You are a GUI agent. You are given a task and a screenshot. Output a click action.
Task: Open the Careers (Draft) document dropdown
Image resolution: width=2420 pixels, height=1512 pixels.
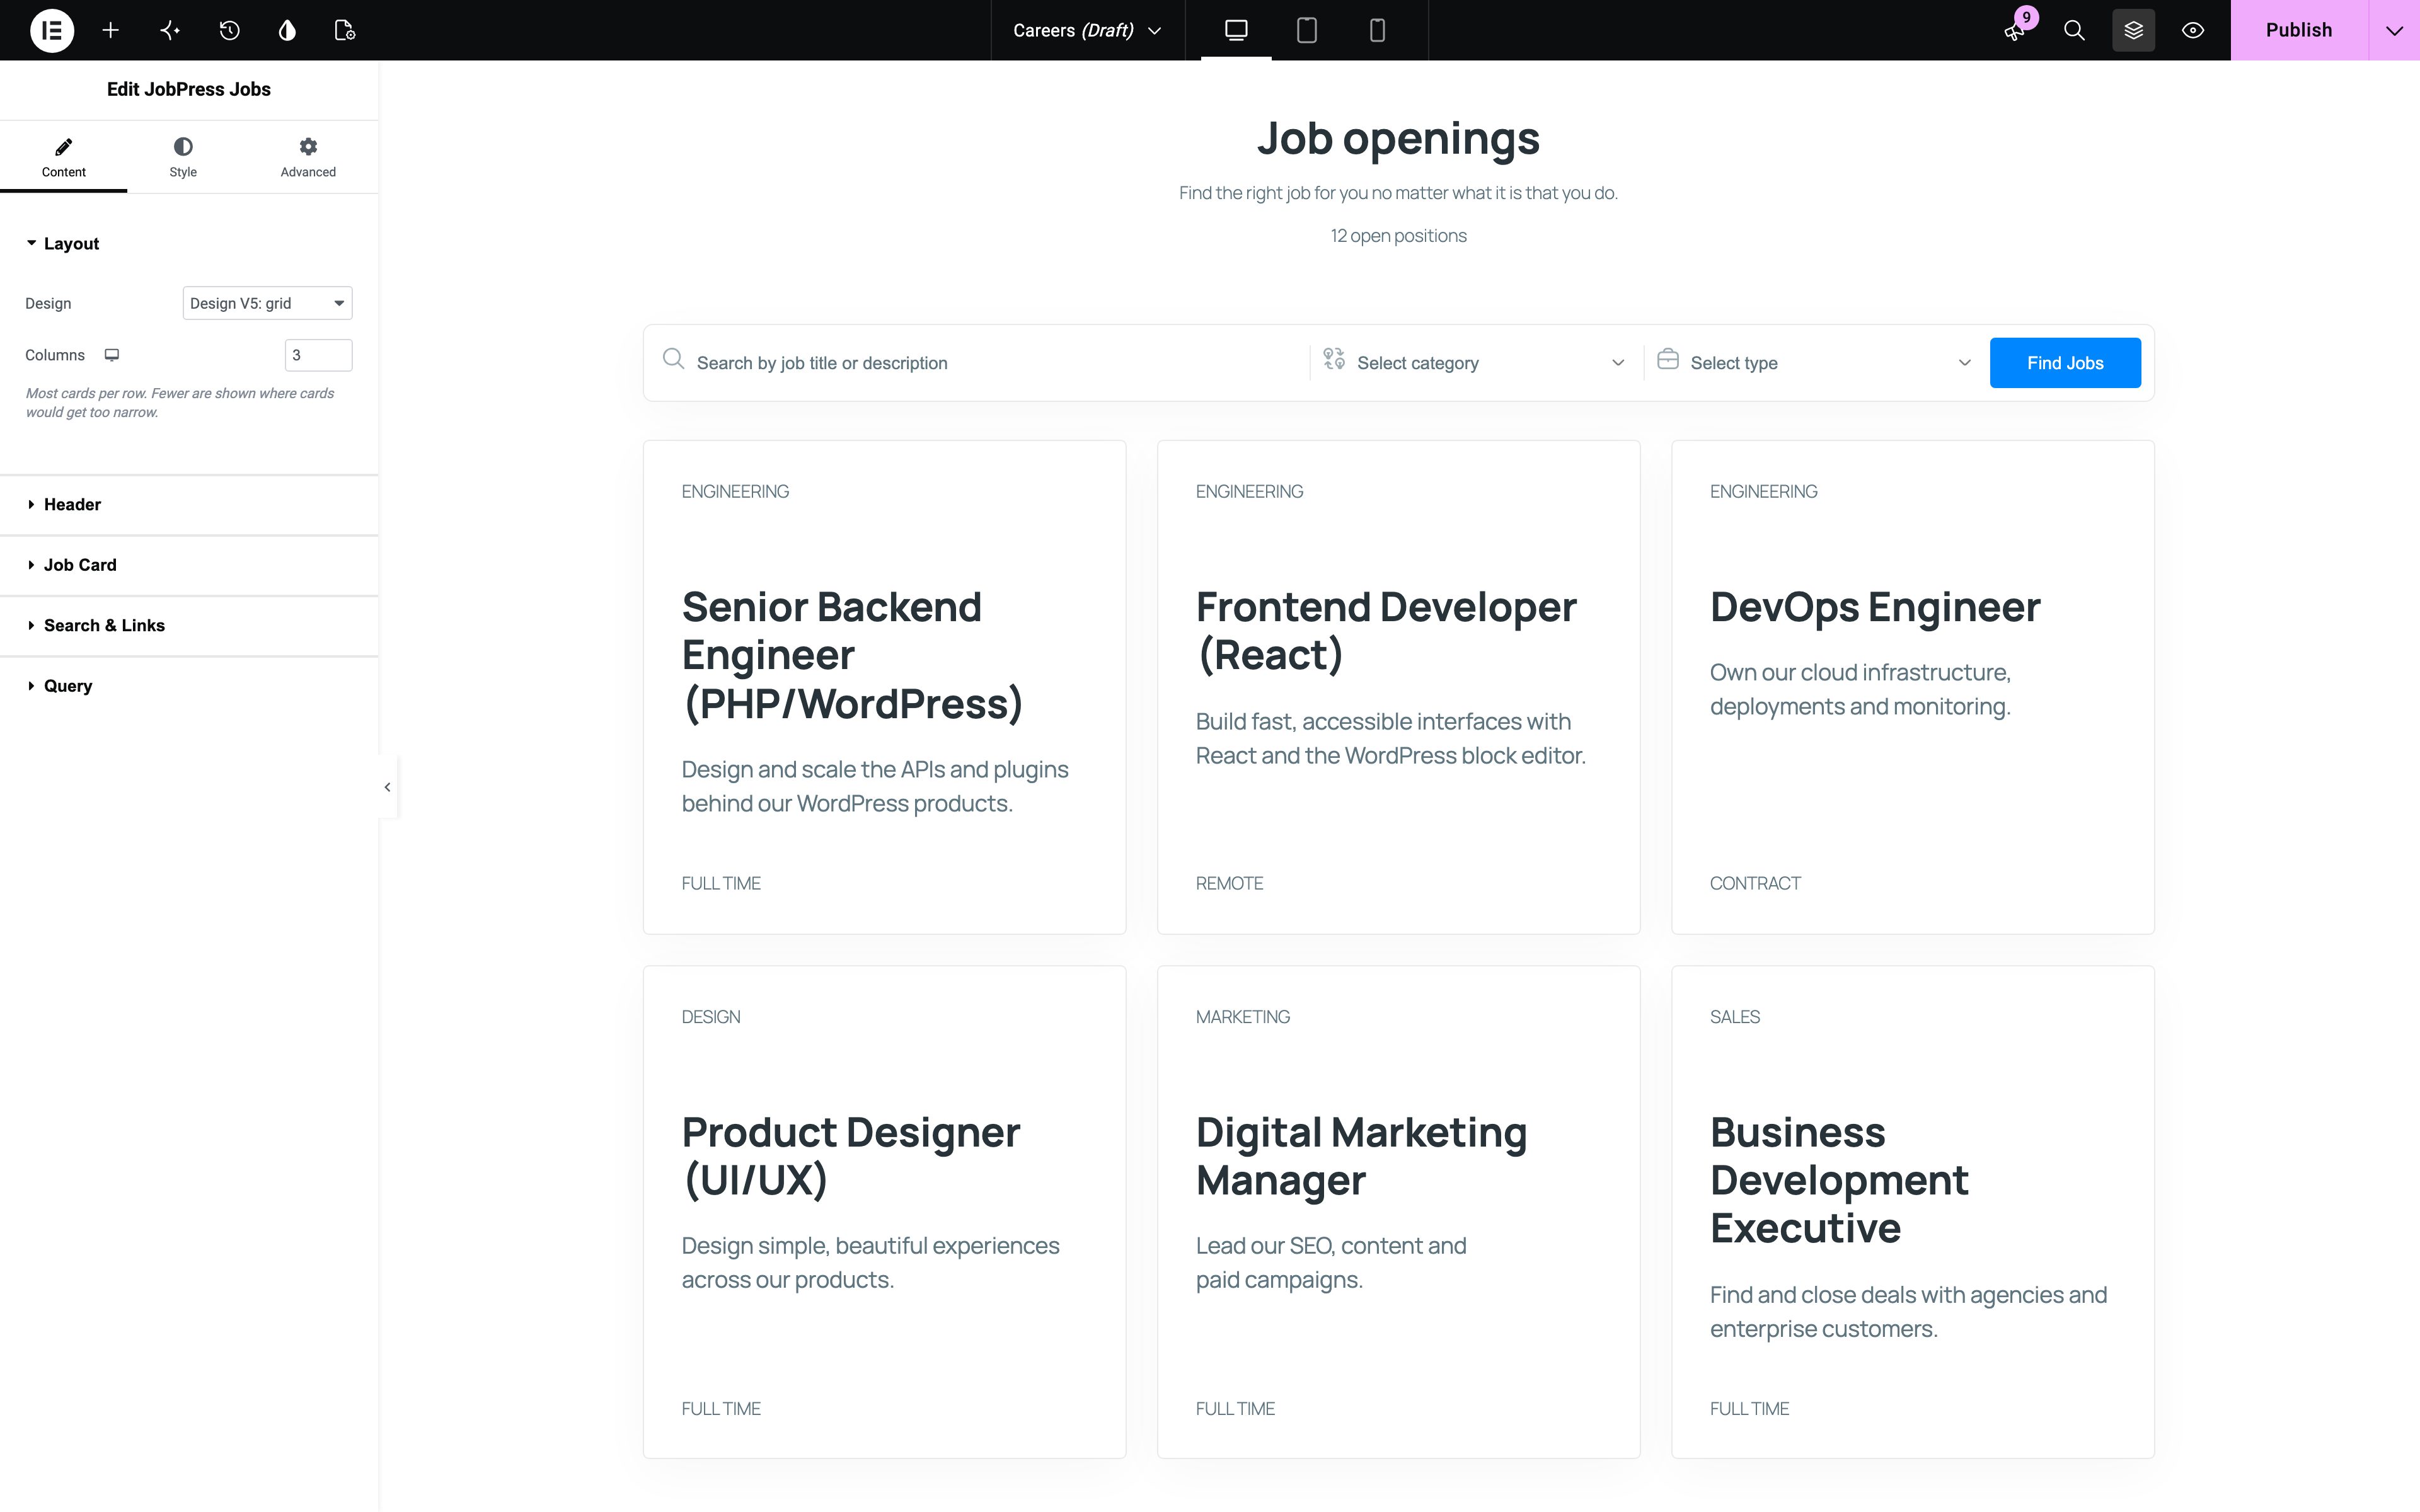coord(1087,30)
